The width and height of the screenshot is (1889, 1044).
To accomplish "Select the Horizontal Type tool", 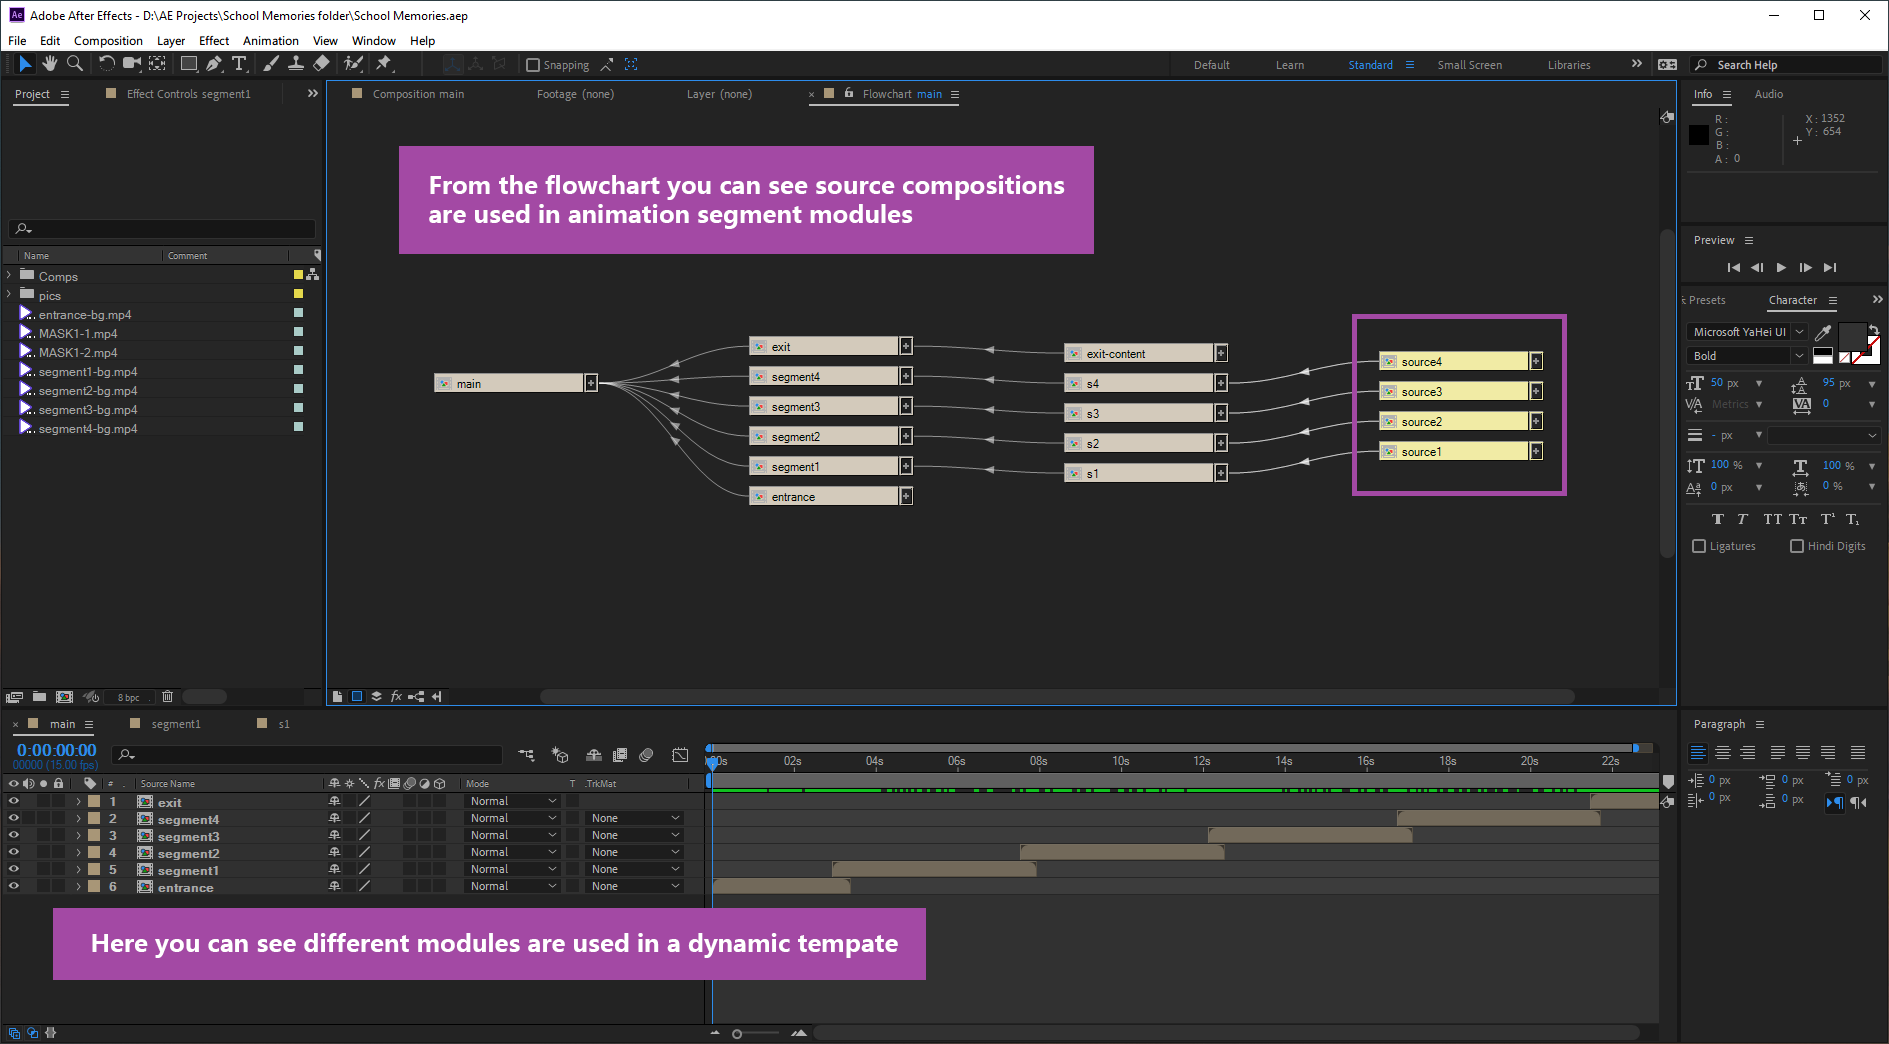I will (x=239, y=64).
